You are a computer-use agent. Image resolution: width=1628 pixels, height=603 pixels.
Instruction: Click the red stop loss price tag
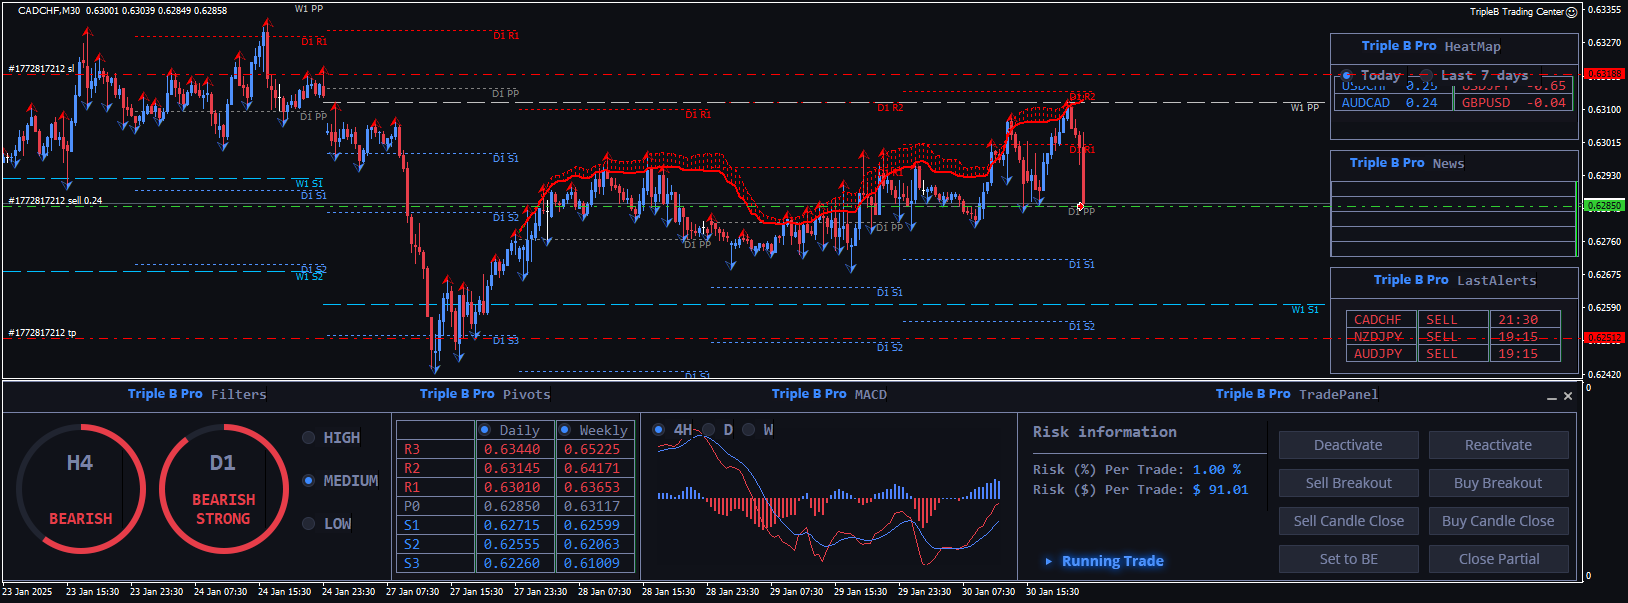1603,74
